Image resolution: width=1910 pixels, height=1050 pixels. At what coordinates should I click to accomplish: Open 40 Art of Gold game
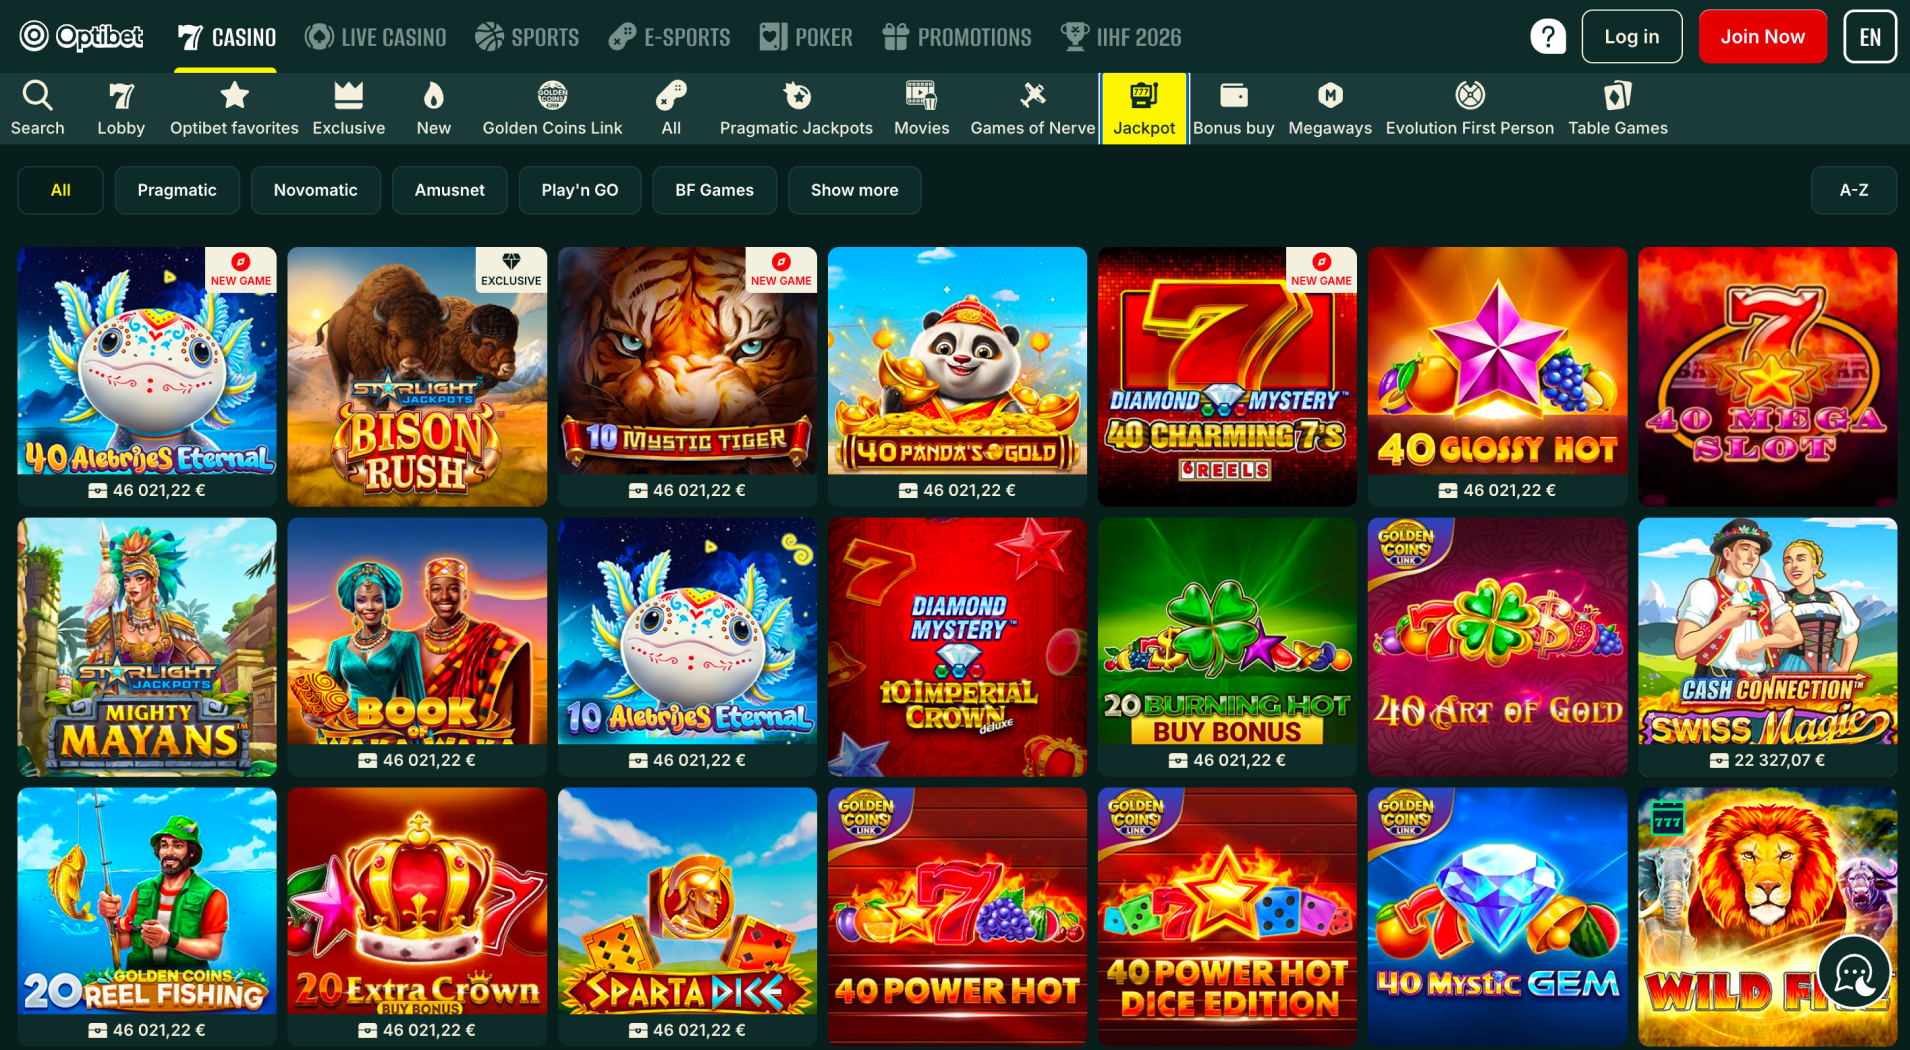[x=1497, y=647]
